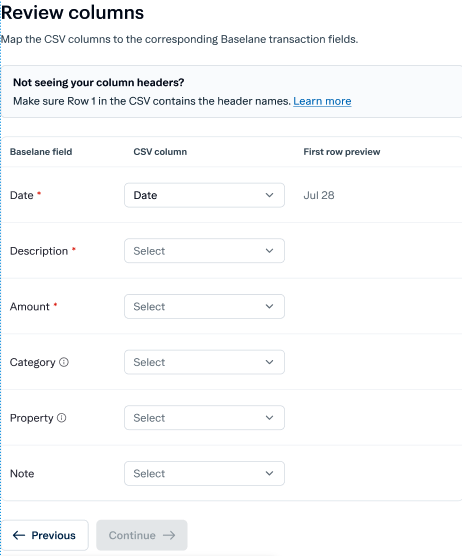Open the Amount Select dropdown
The image size is (462, 556).
(x=204, y=306)
